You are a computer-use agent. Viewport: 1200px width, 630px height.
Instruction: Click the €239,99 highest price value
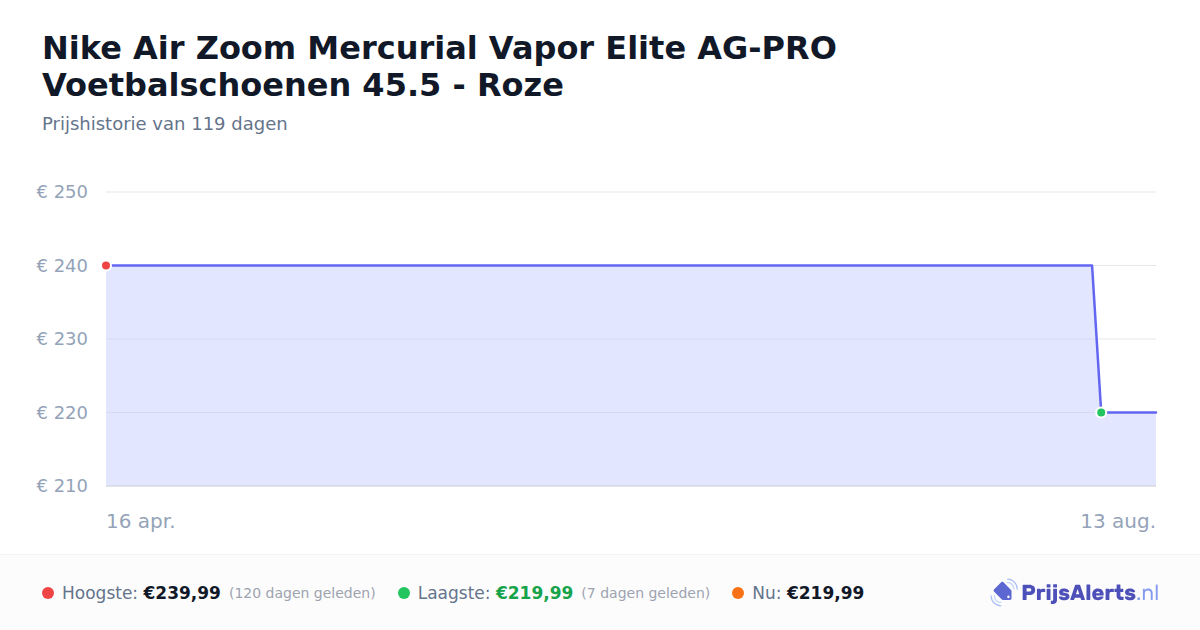pos(182,593)
